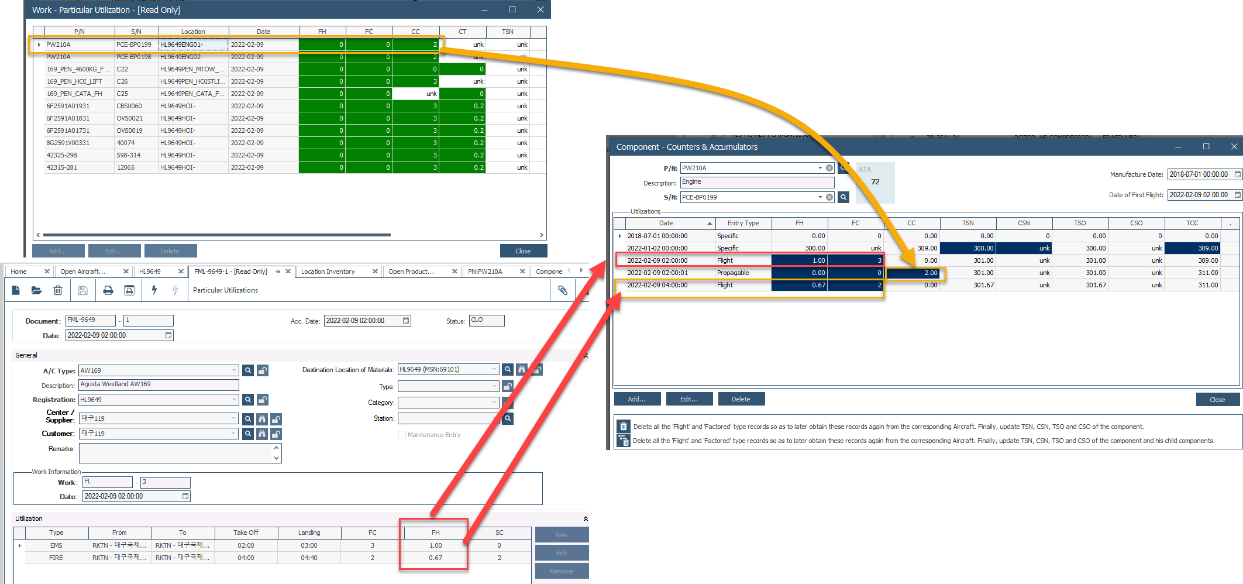Screen dimensions: 1243x584
Task: Click search icon next to S/N field
Action: (x=843, y=198)
